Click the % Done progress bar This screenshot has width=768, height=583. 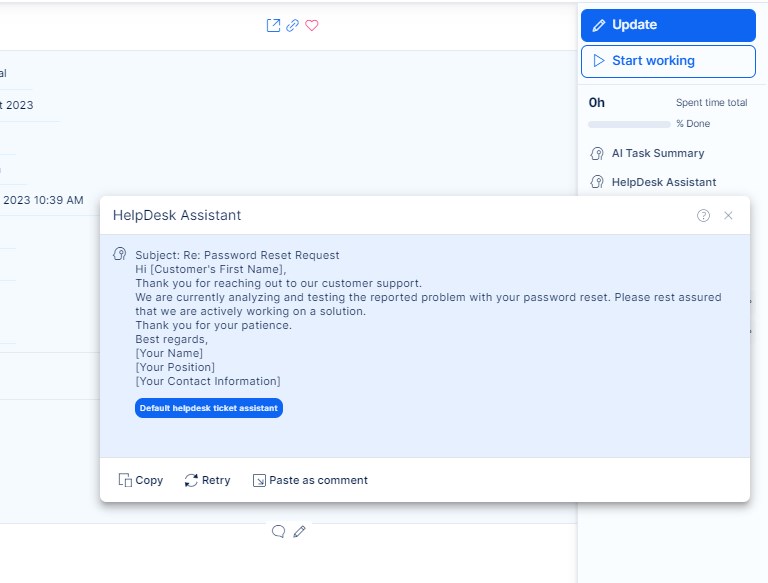coord(629,124)
